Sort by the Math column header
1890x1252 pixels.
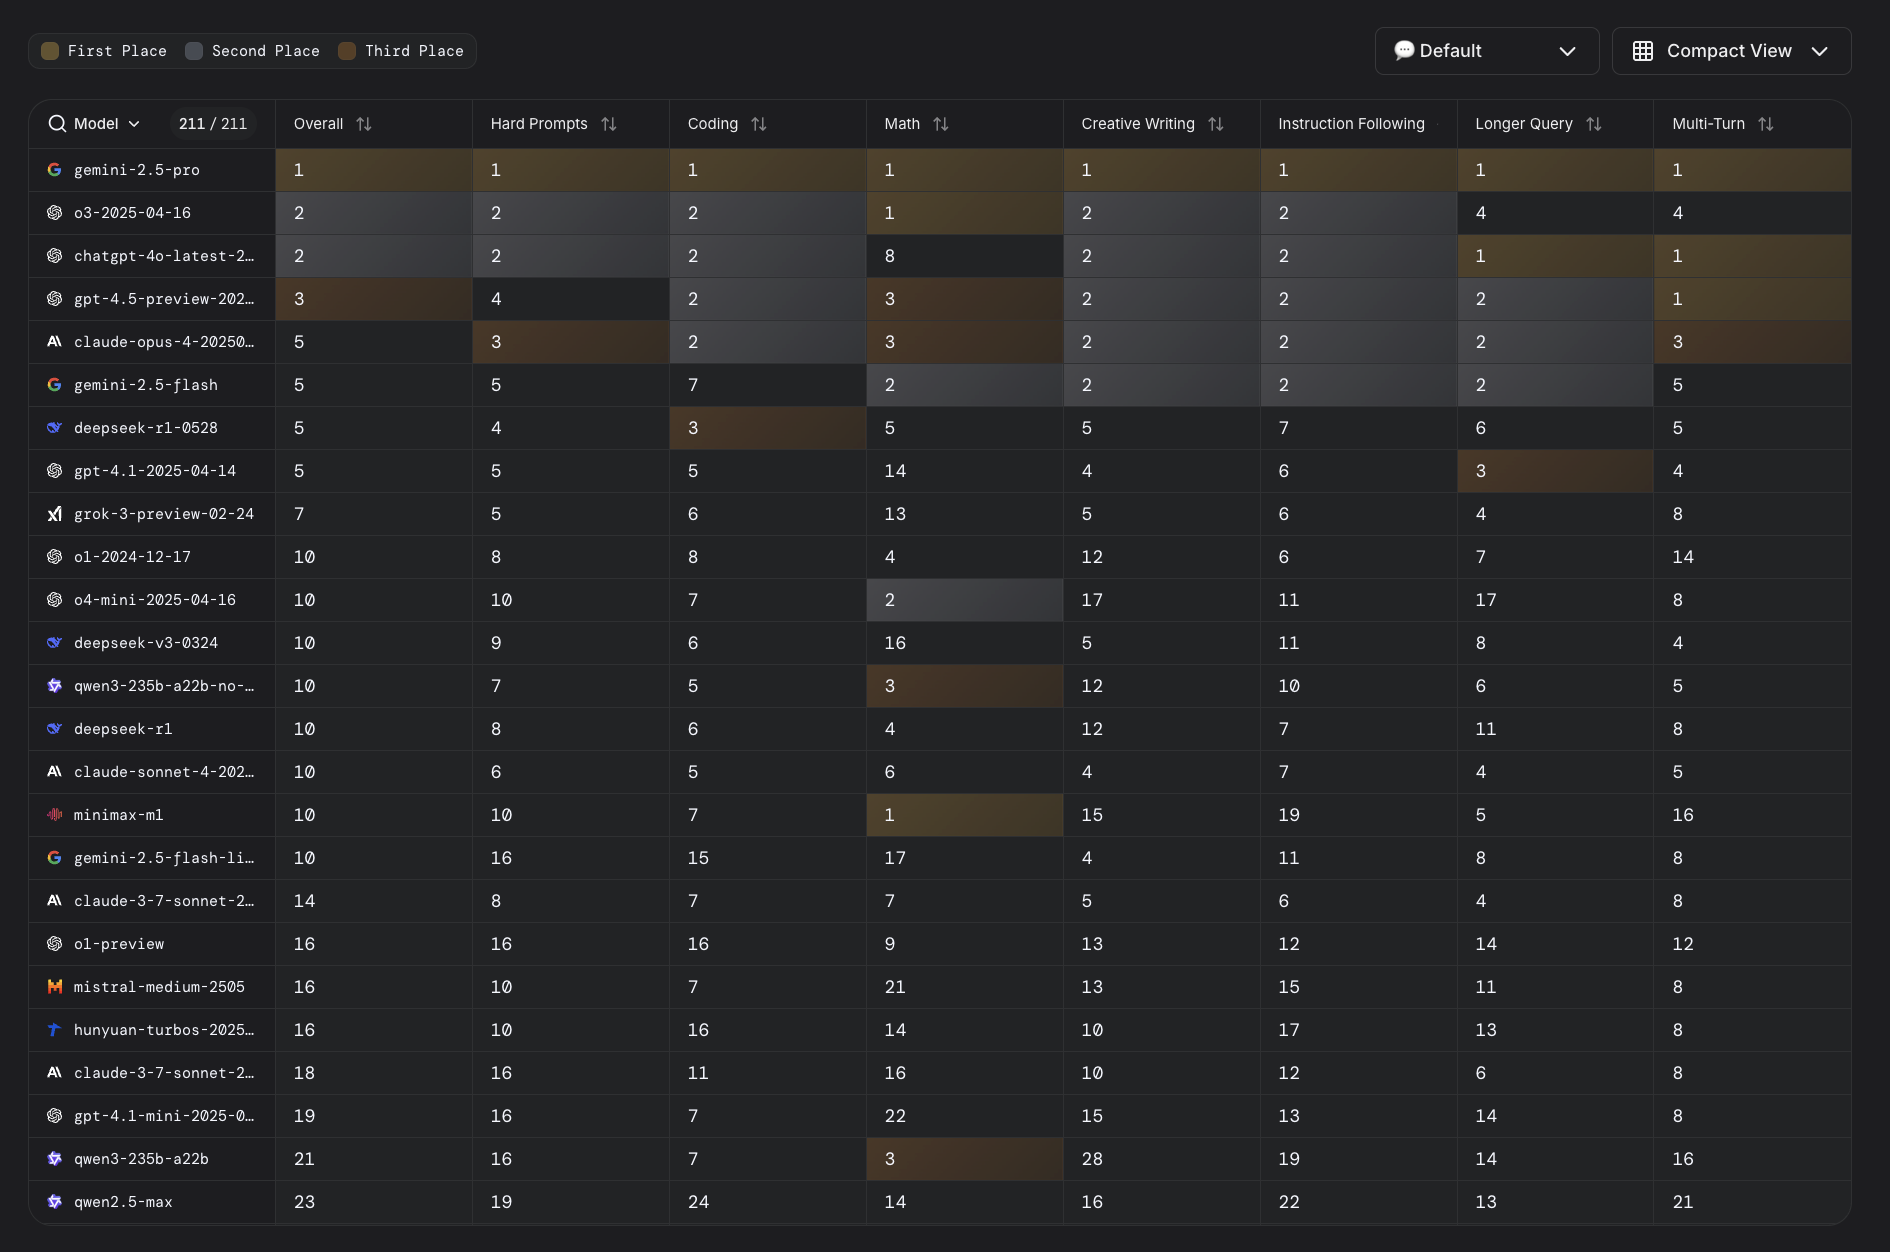(x=902, y=124)
